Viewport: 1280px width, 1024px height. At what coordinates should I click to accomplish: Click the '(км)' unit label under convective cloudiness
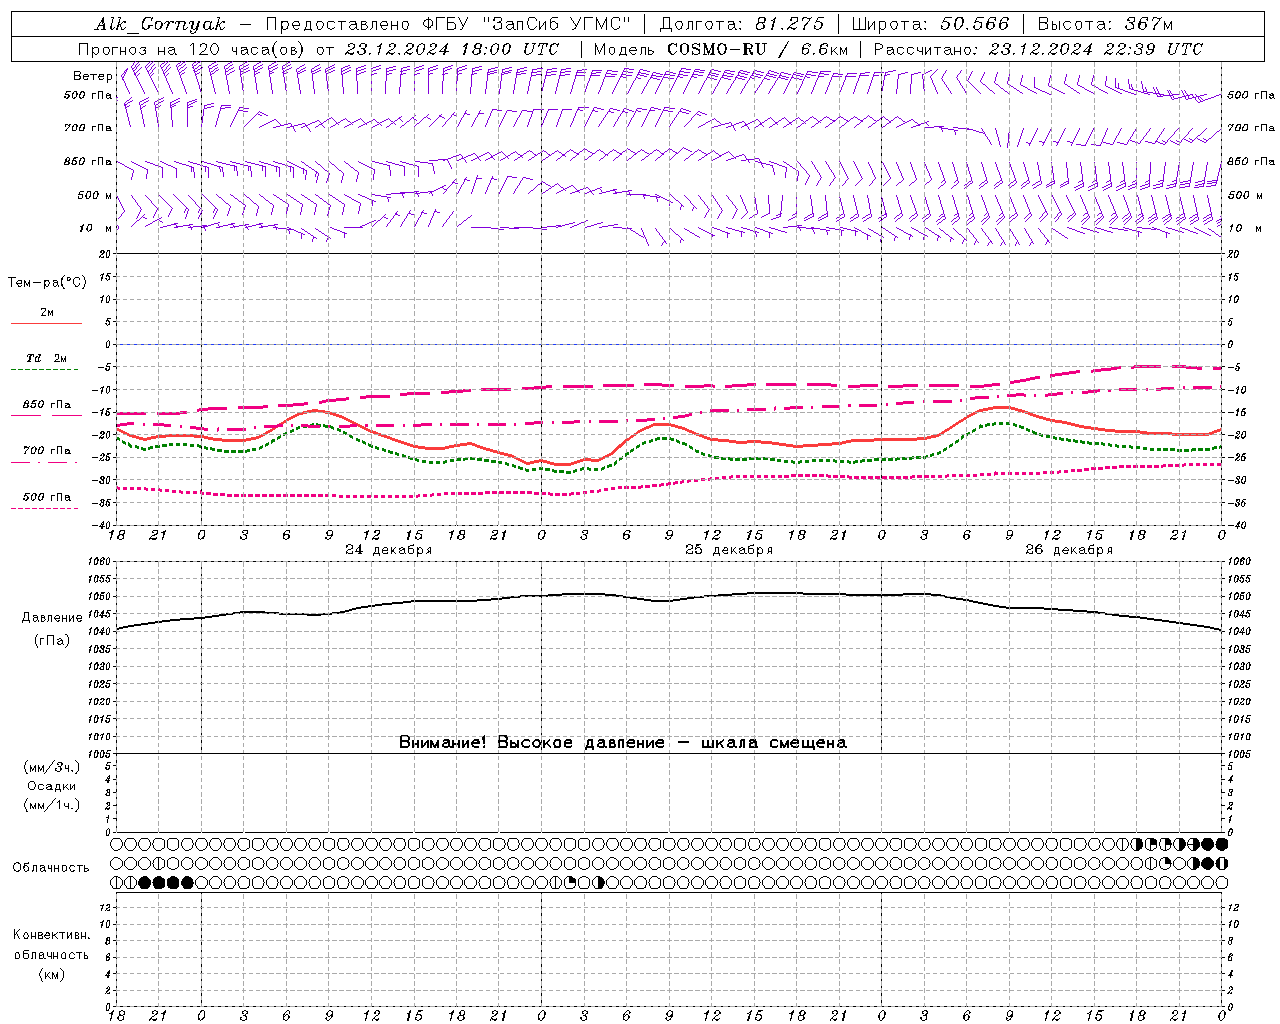tap(52, 974)
